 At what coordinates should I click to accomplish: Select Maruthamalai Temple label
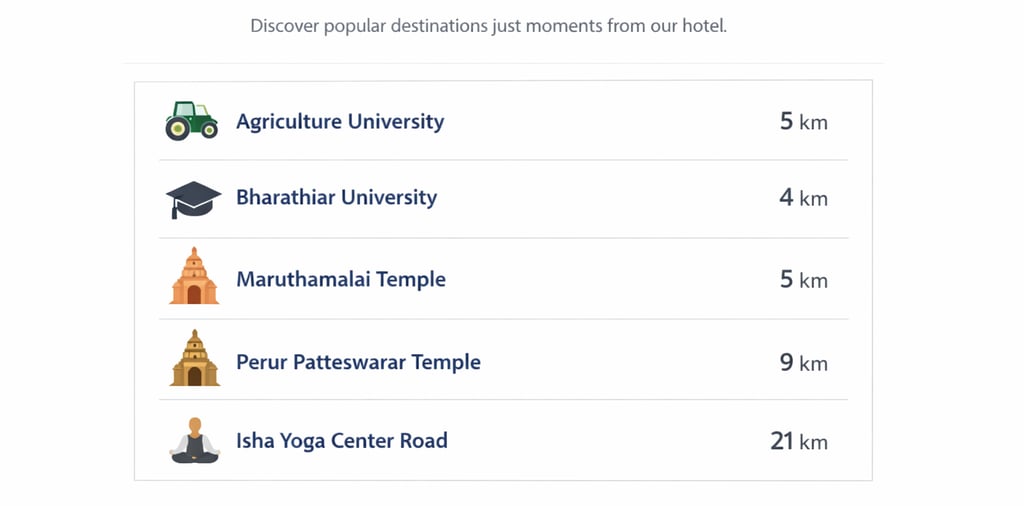341,279
